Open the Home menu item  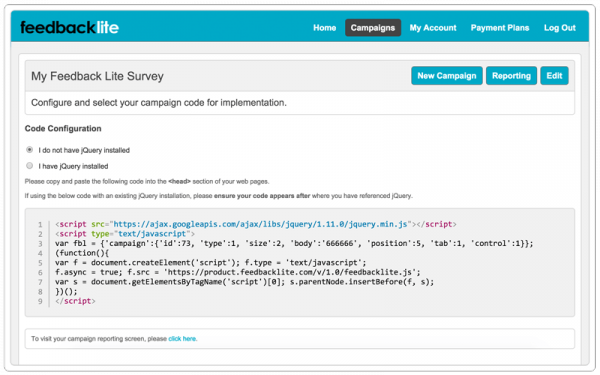coord(324,28)
